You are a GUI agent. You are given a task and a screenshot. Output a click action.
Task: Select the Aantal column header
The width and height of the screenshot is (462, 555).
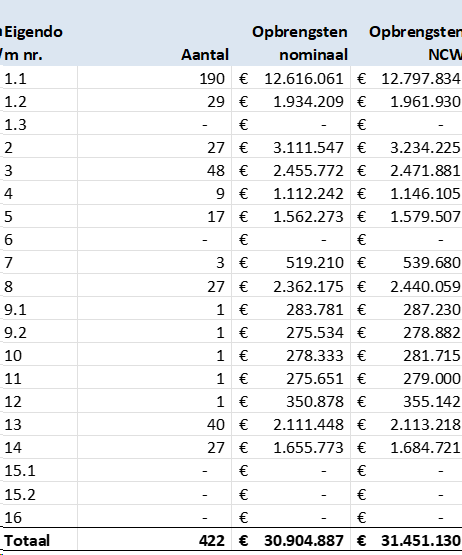205,55
